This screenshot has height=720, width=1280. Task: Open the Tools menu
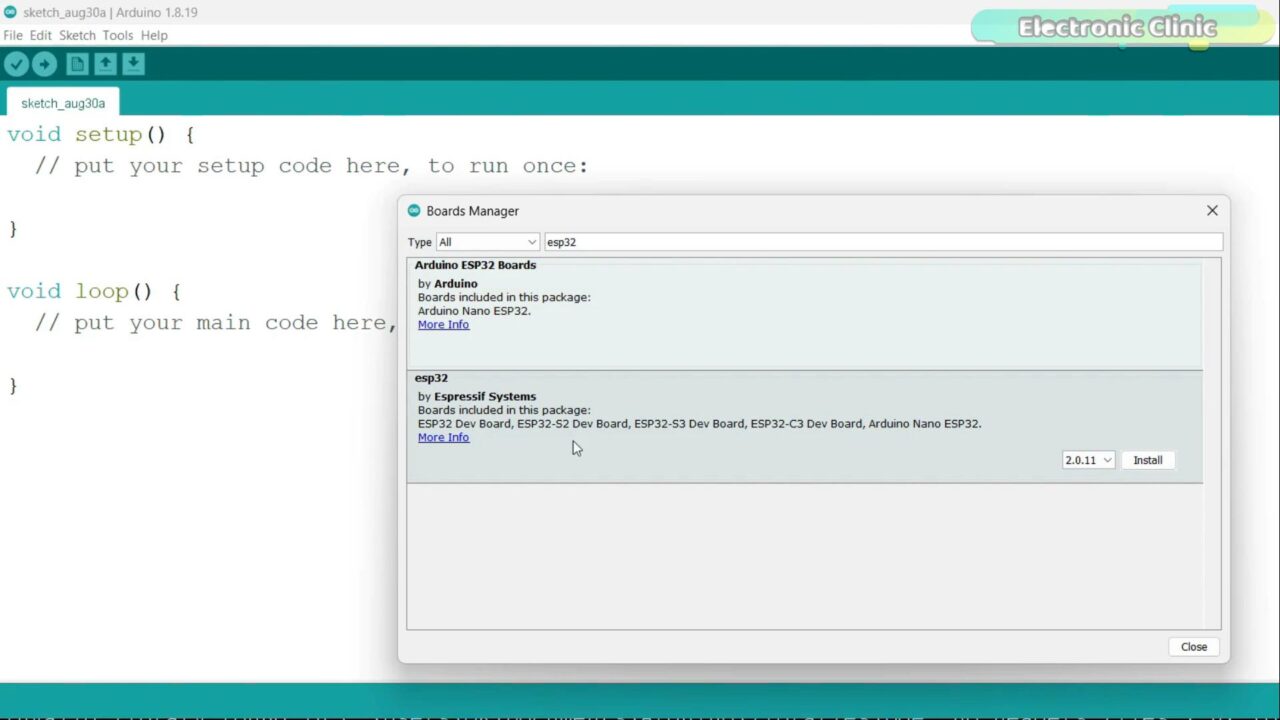click(117, 35)
